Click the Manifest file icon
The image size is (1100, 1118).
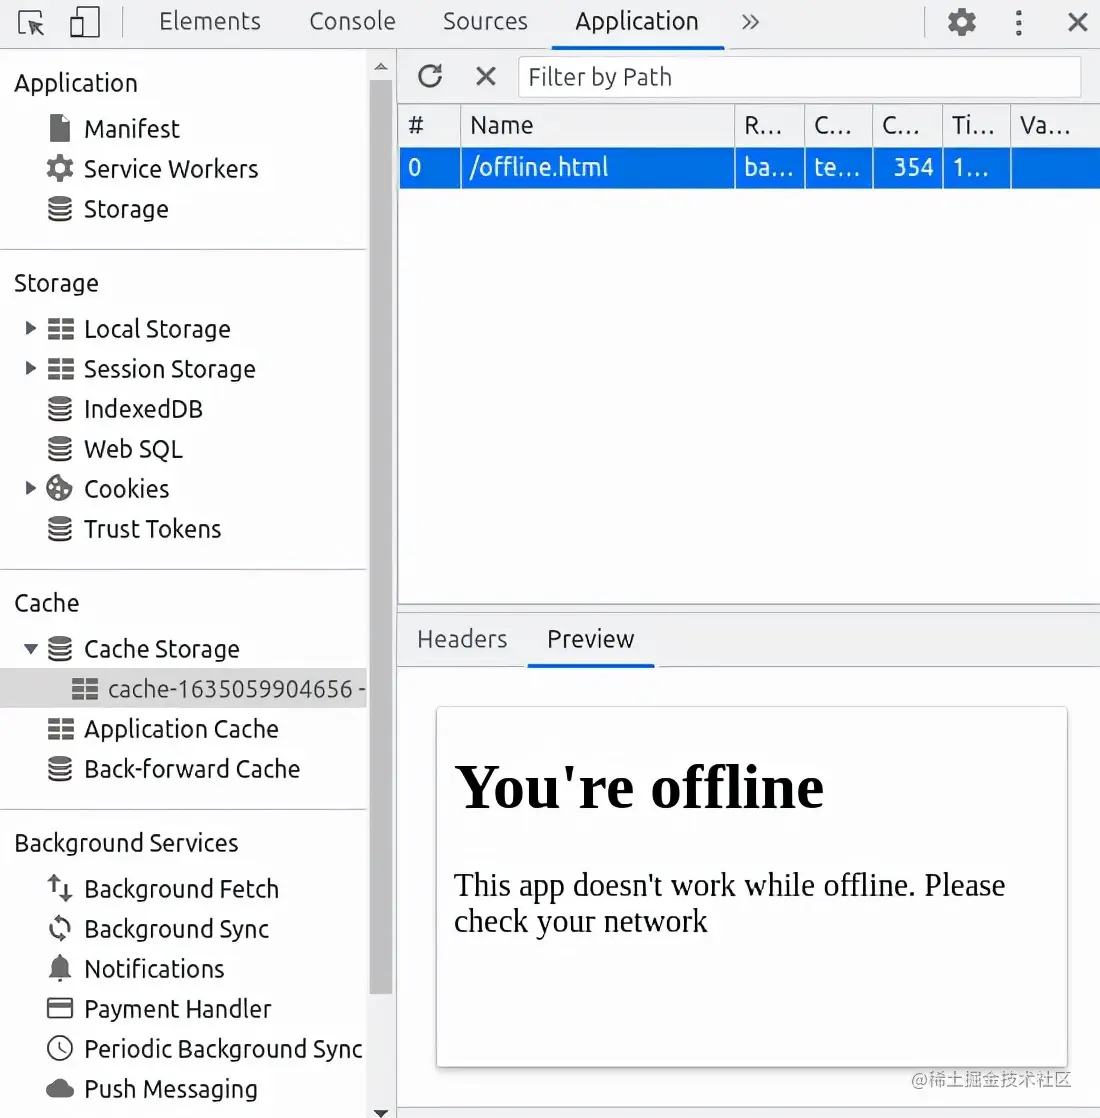(60, 128)
